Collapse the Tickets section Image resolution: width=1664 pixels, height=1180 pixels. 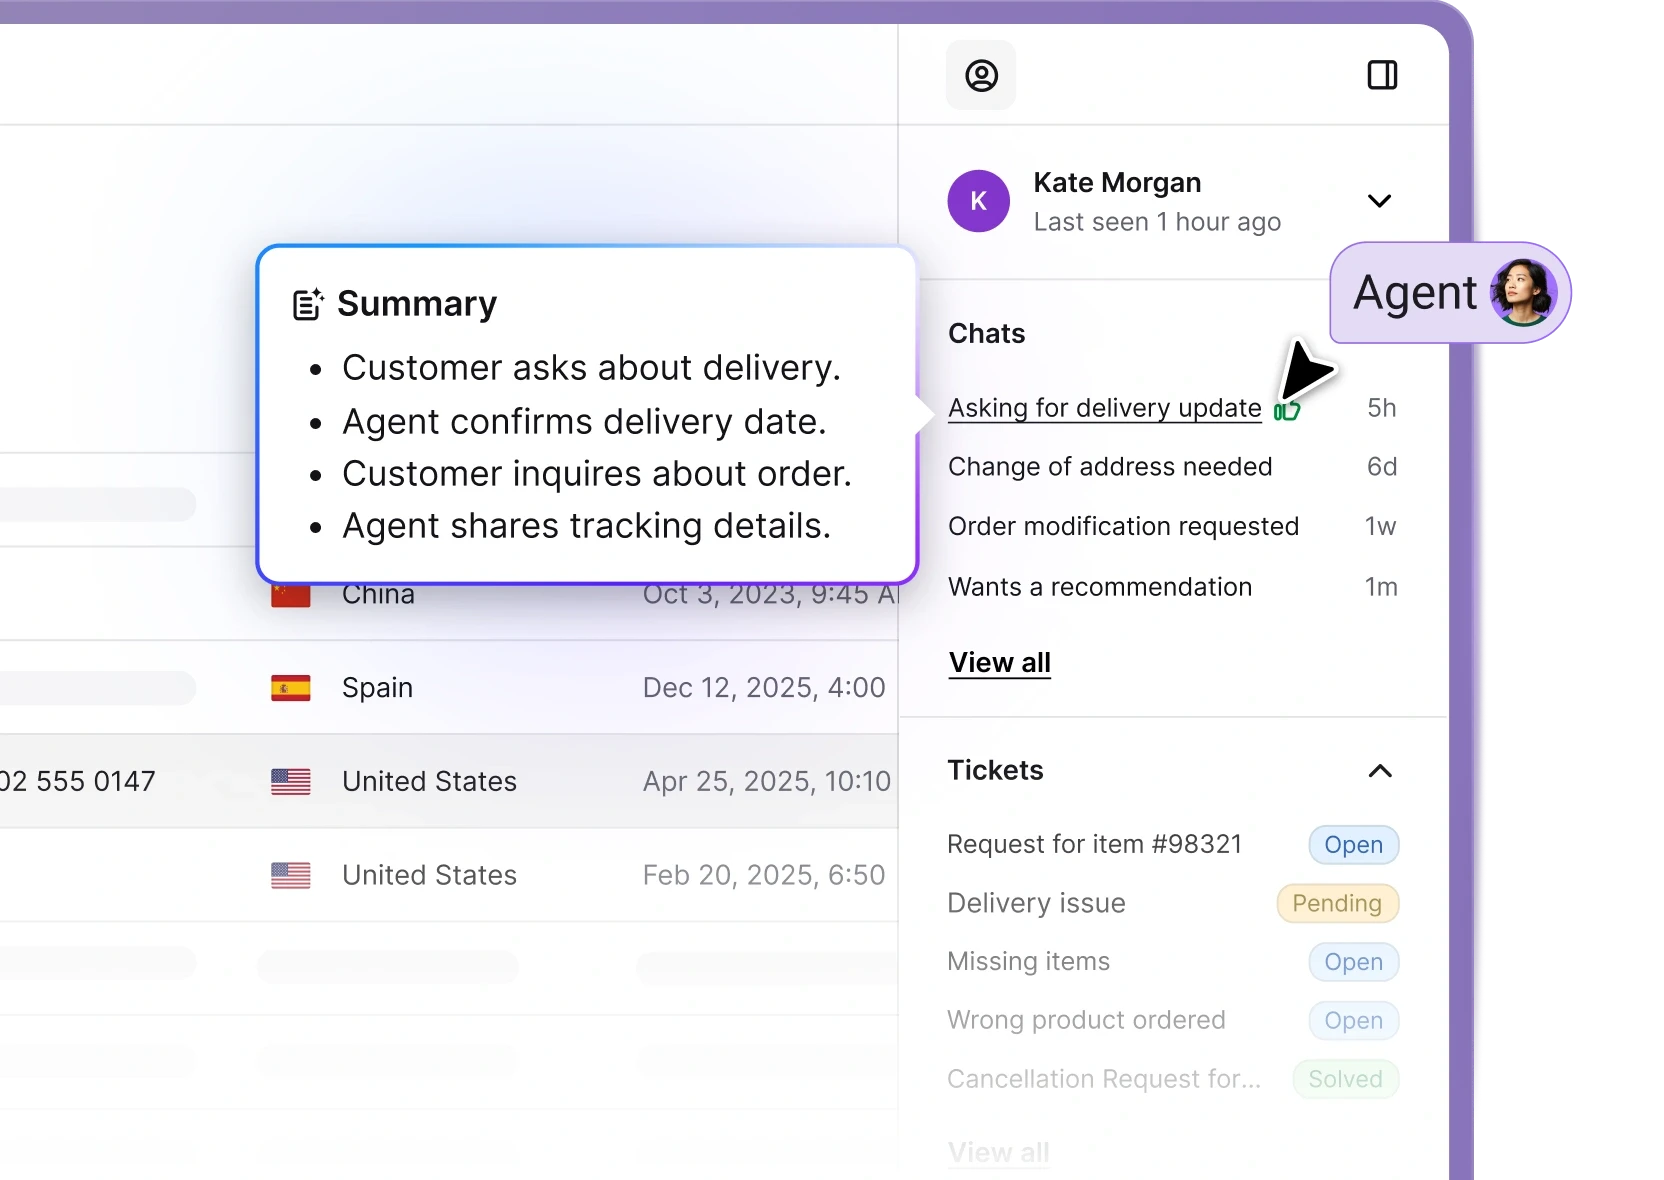1379,771
